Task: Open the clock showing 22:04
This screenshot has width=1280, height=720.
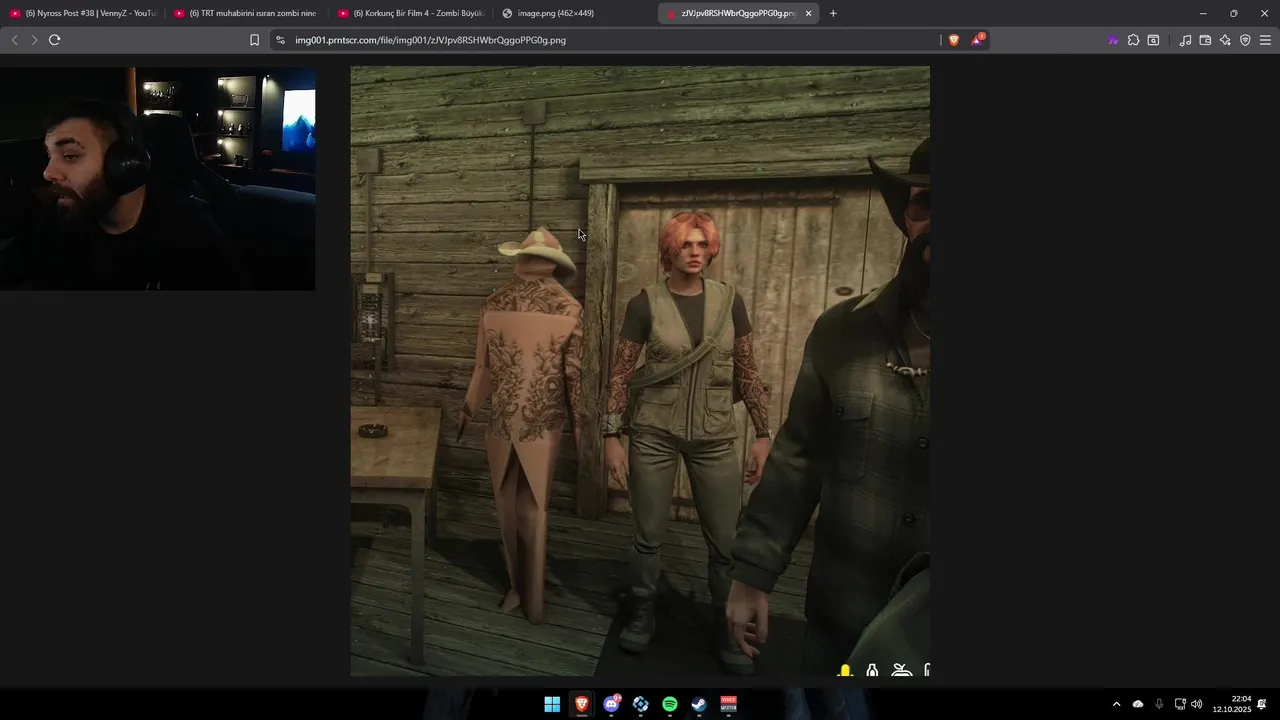Action: (1231, 704)
